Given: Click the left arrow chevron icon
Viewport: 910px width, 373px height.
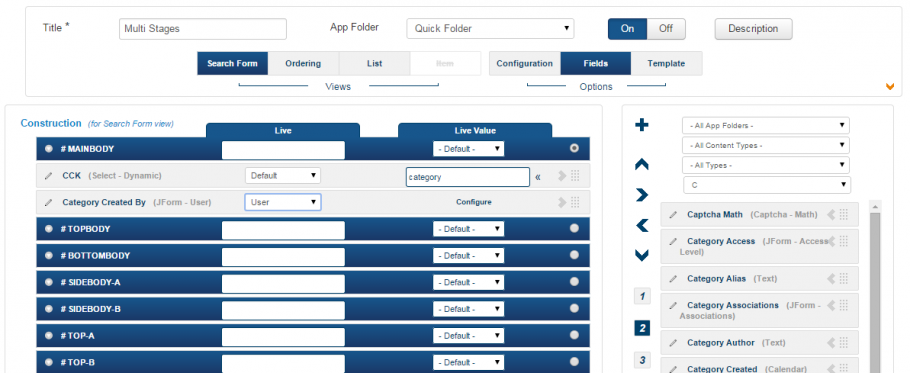Looking at the screenshot, I should click(x=642, y=225).
